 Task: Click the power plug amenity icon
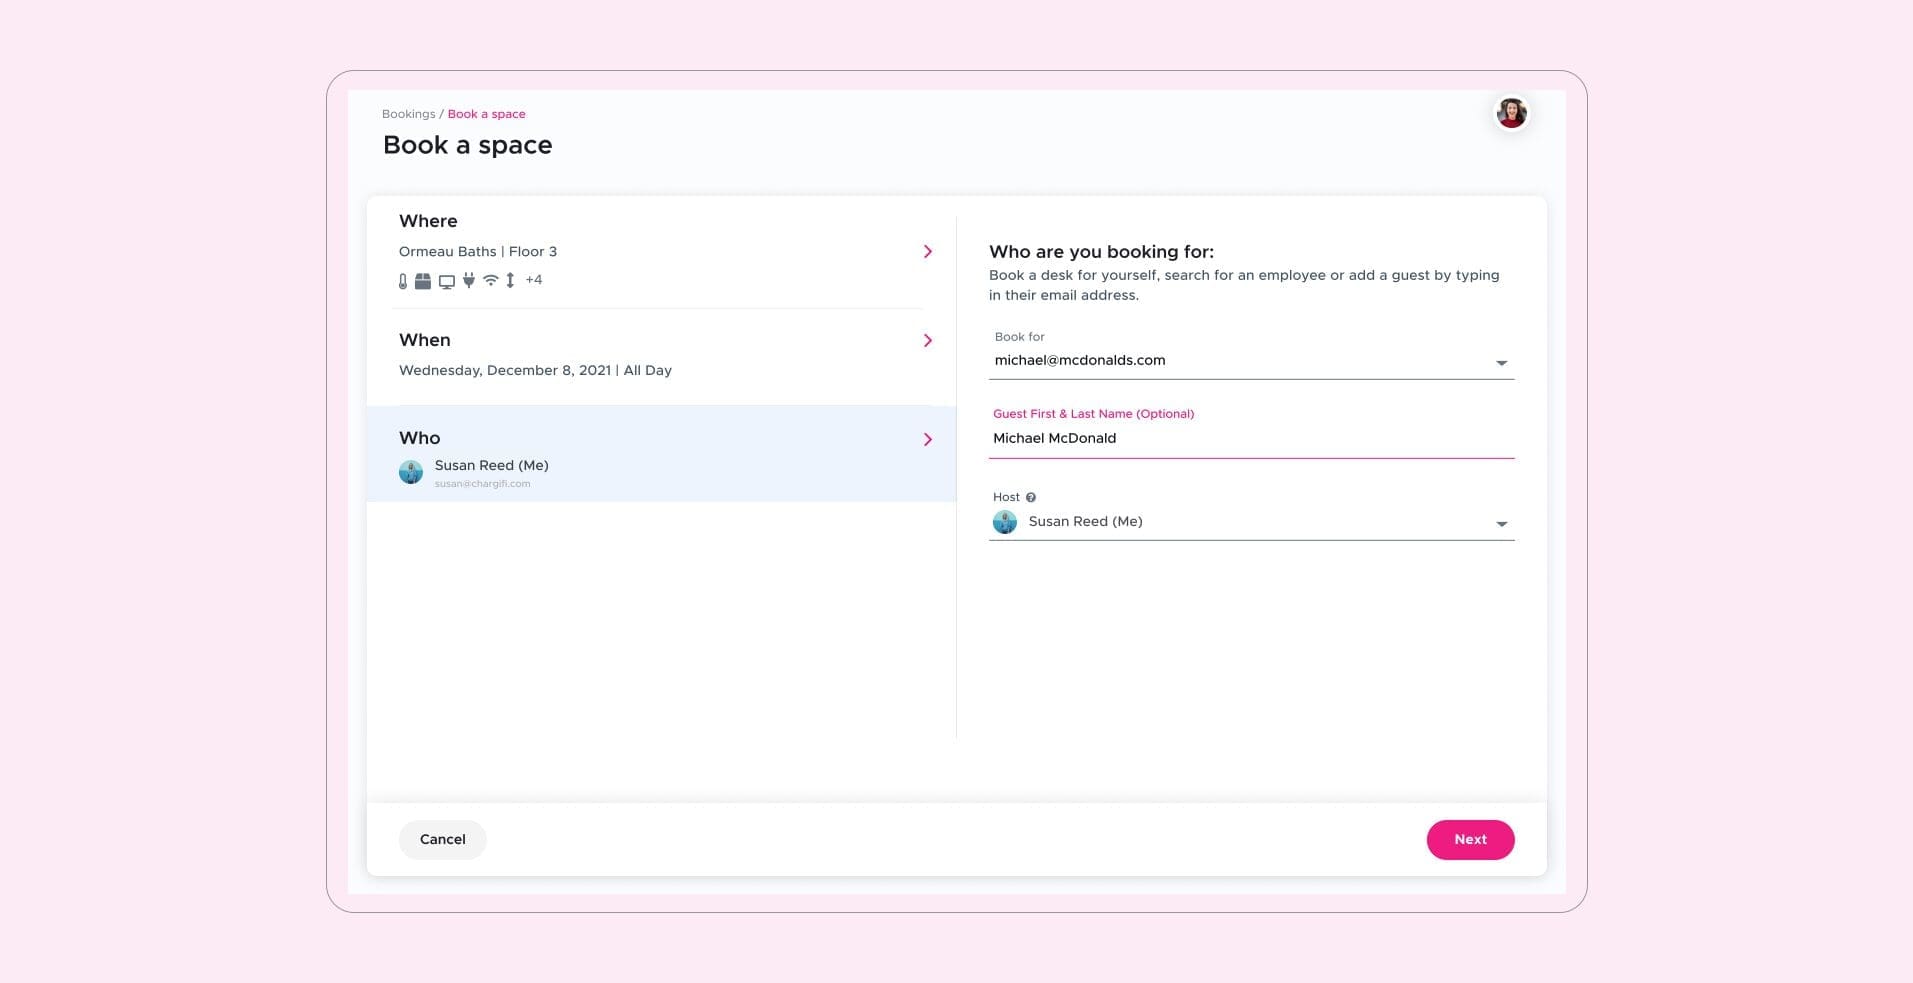(x=469, y=280)
